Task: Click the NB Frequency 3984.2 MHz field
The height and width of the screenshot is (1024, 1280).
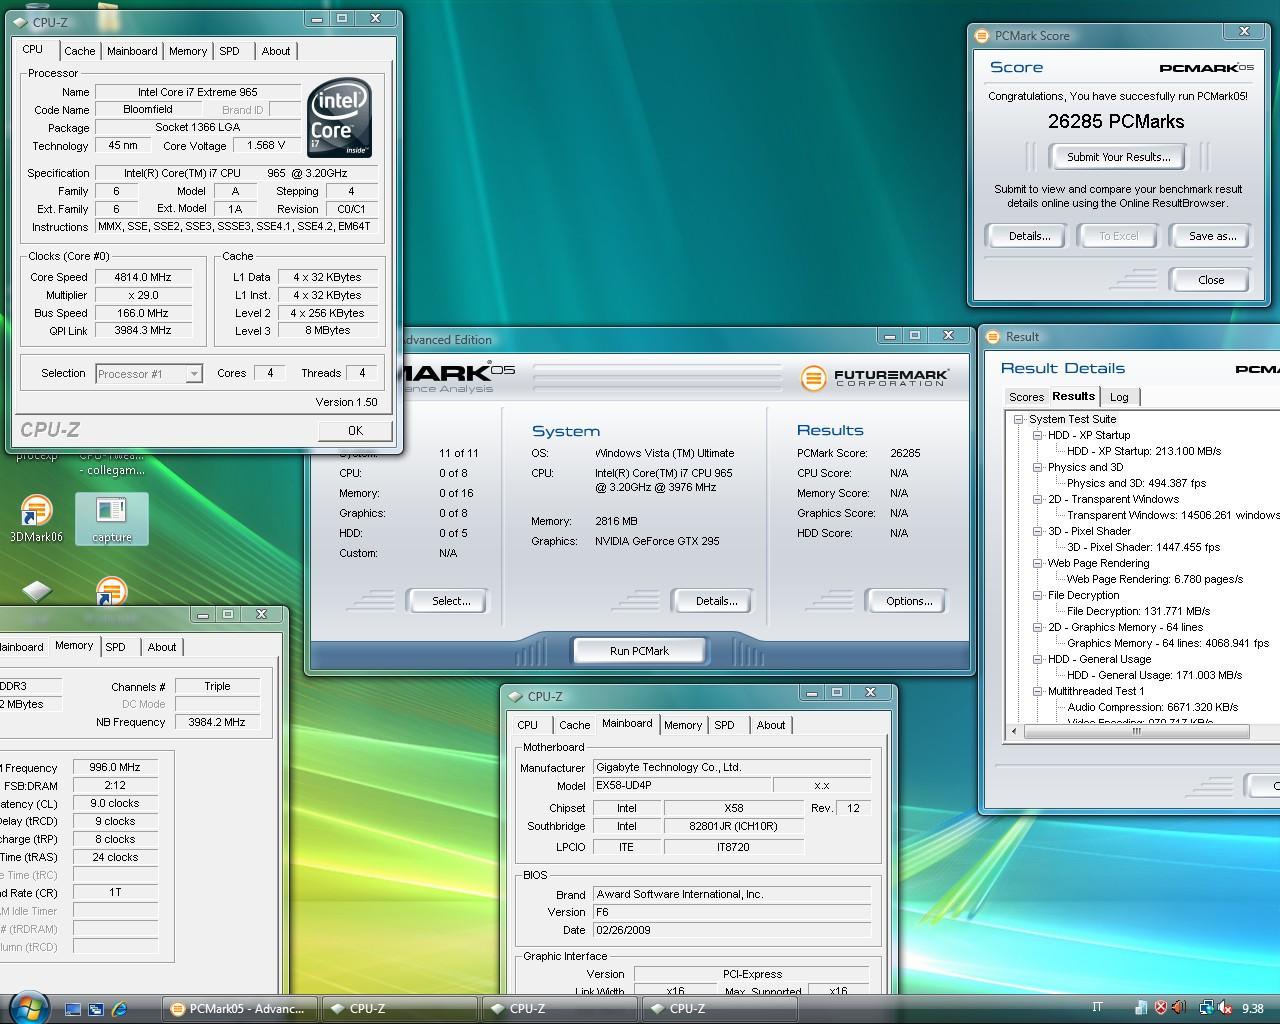Action: (x=217, y=722)
